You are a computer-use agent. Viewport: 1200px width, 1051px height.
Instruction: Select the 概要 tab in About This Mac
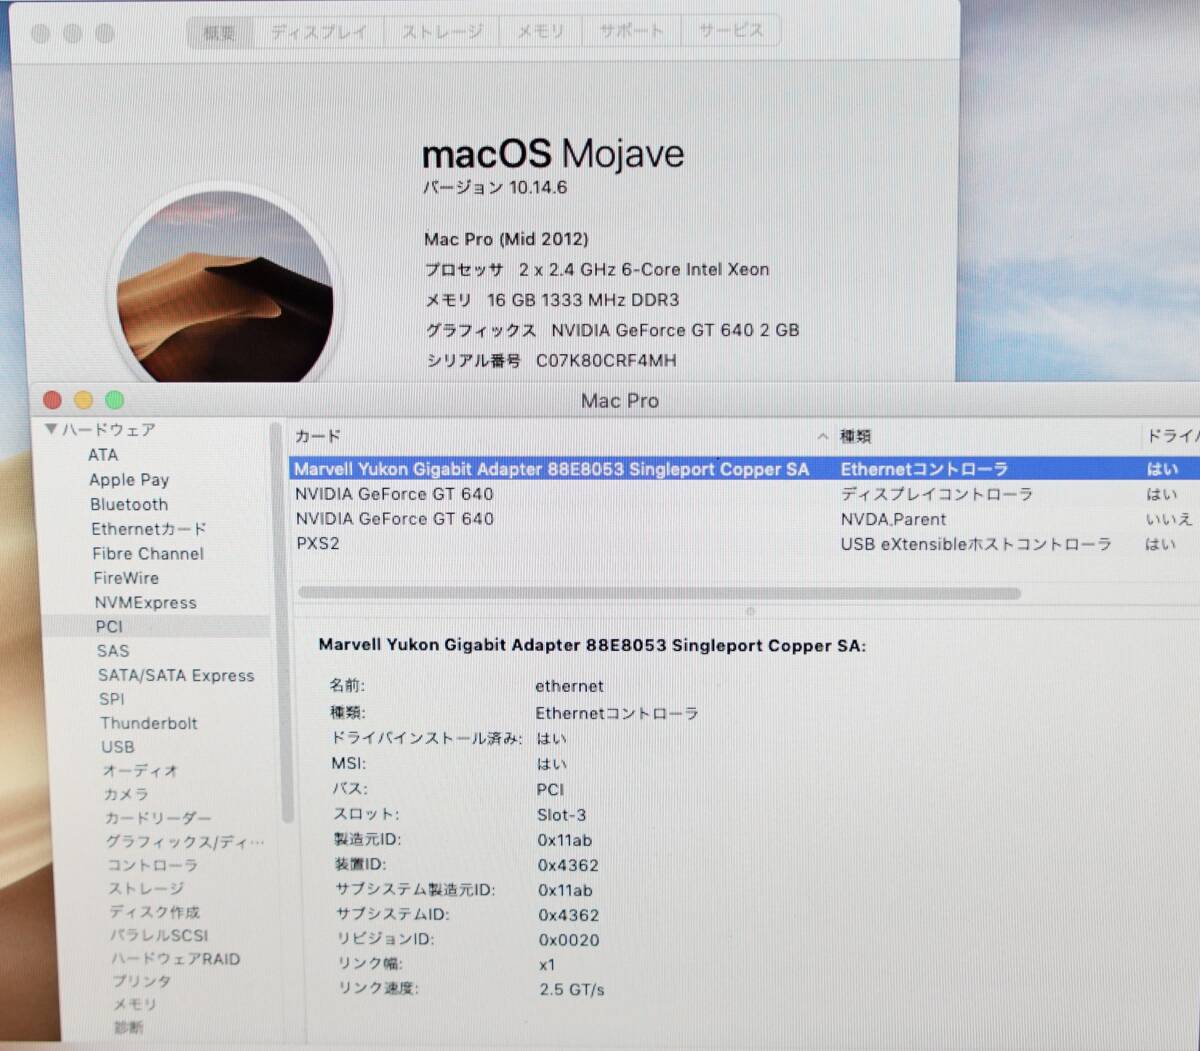[x=219, y=32]
